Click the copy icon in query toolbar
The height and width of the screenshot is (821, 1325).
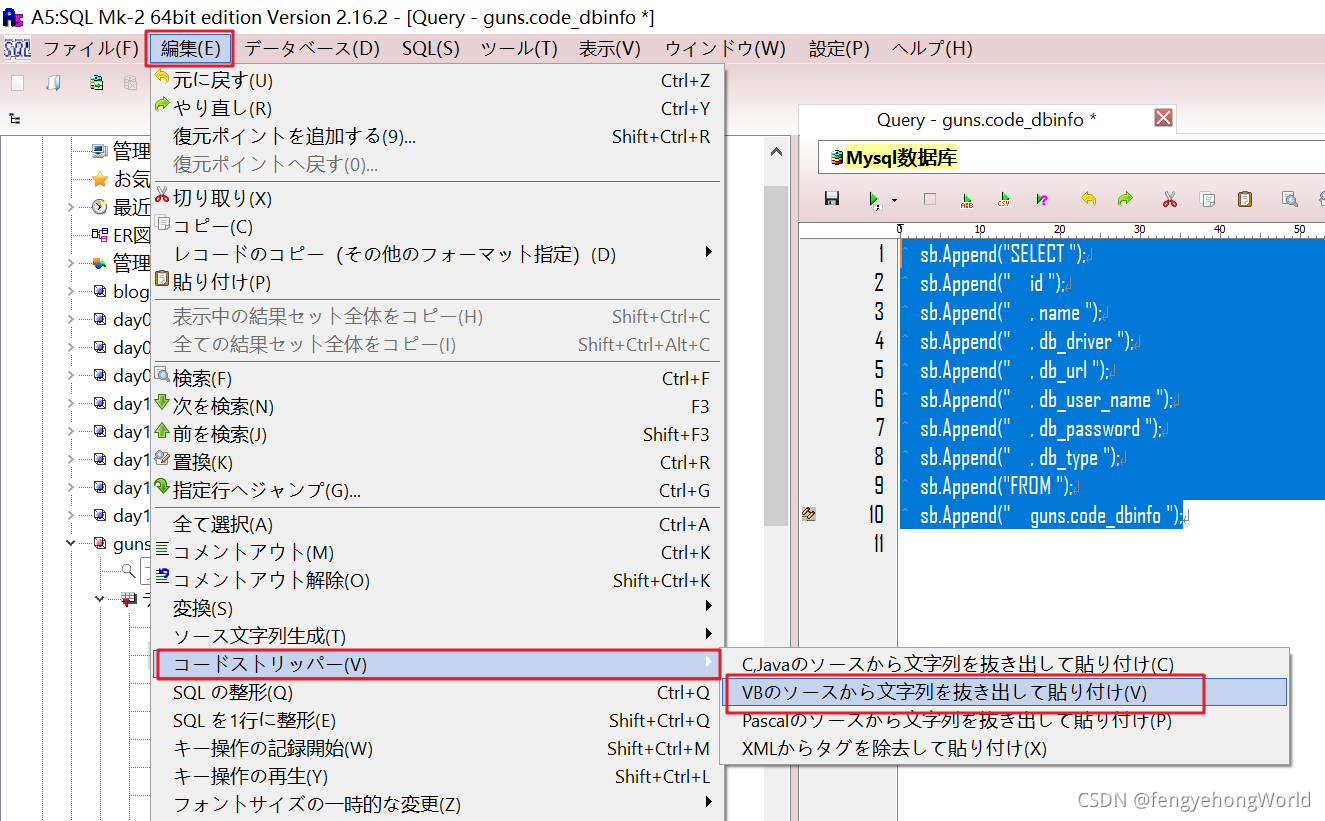(x=1207, y=199)
